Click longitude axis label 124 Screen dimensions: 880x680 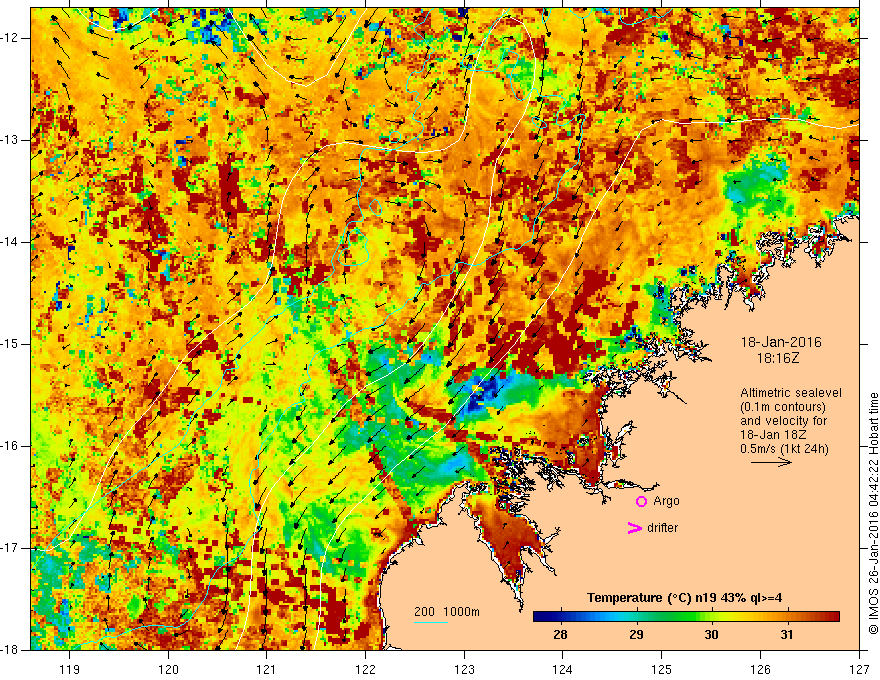coord(563,669)
